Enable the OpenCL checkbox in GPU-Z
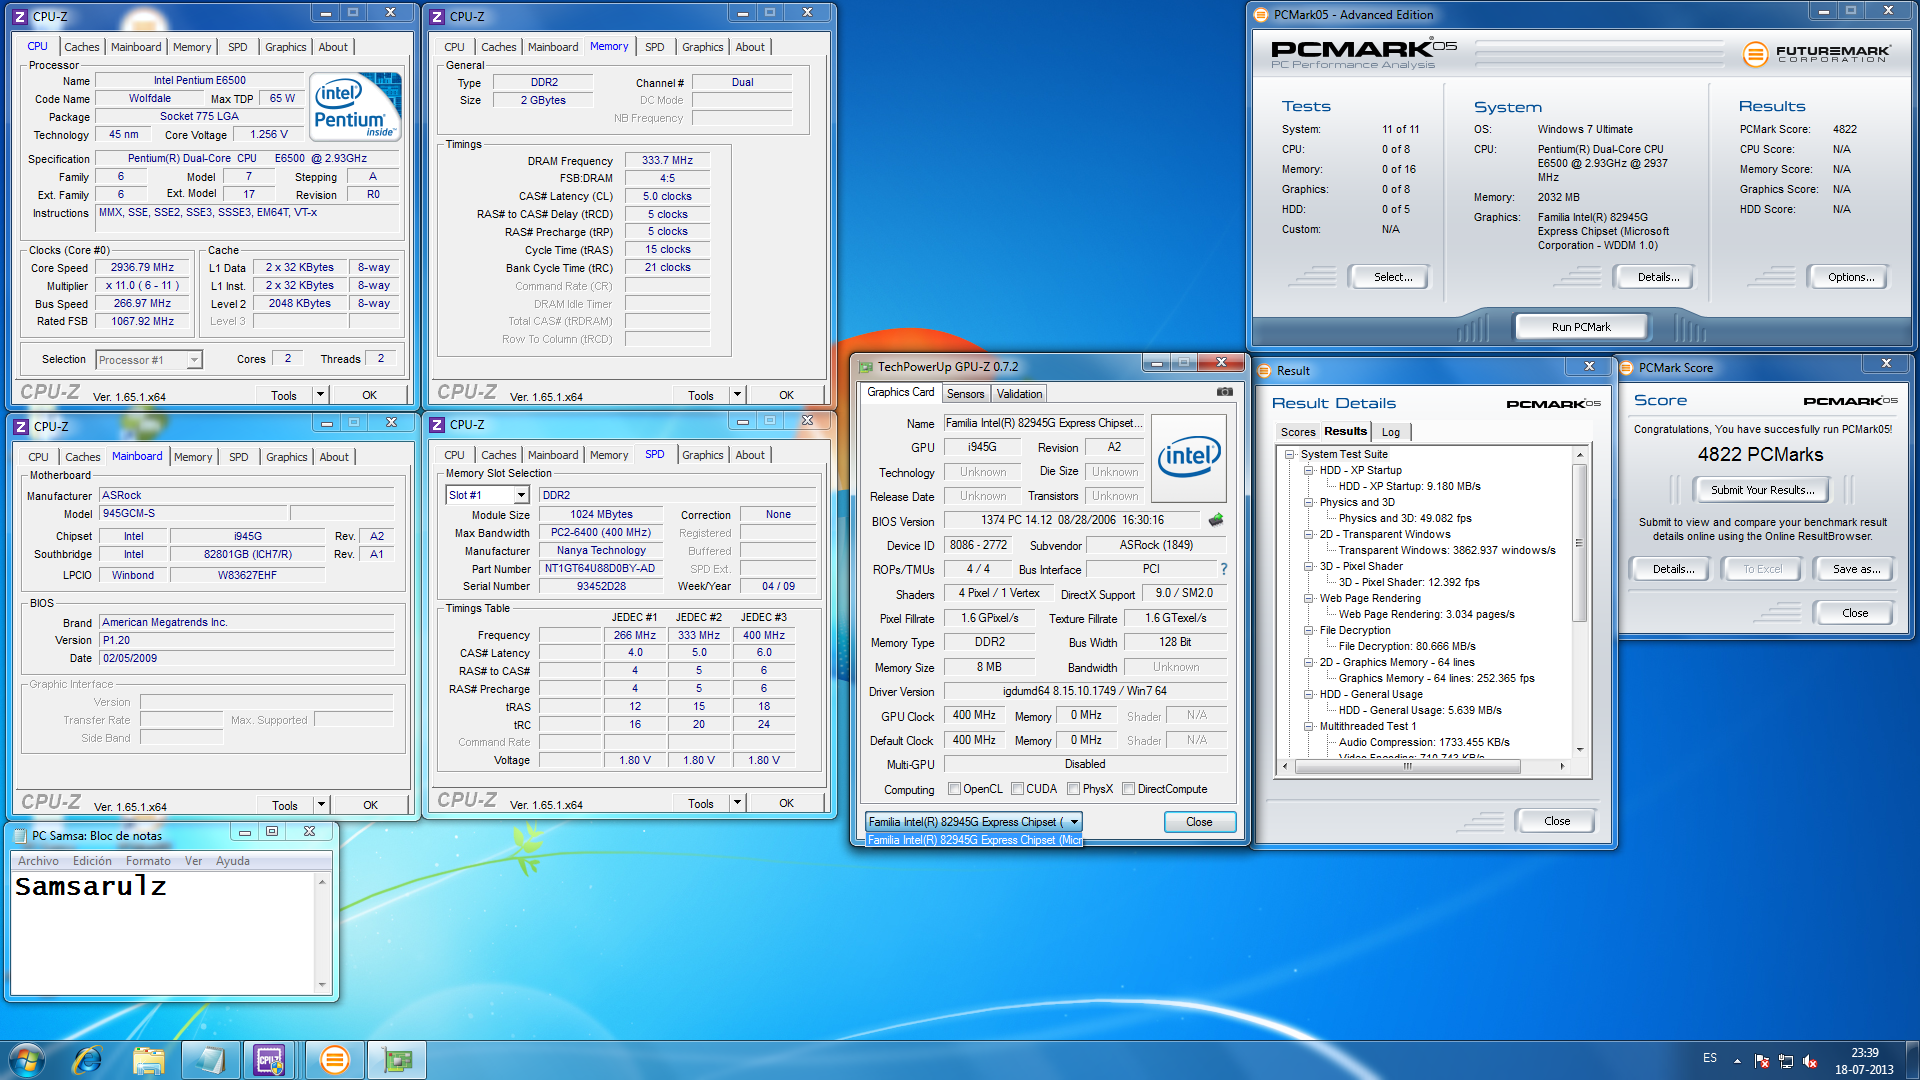 coord(954,789)
